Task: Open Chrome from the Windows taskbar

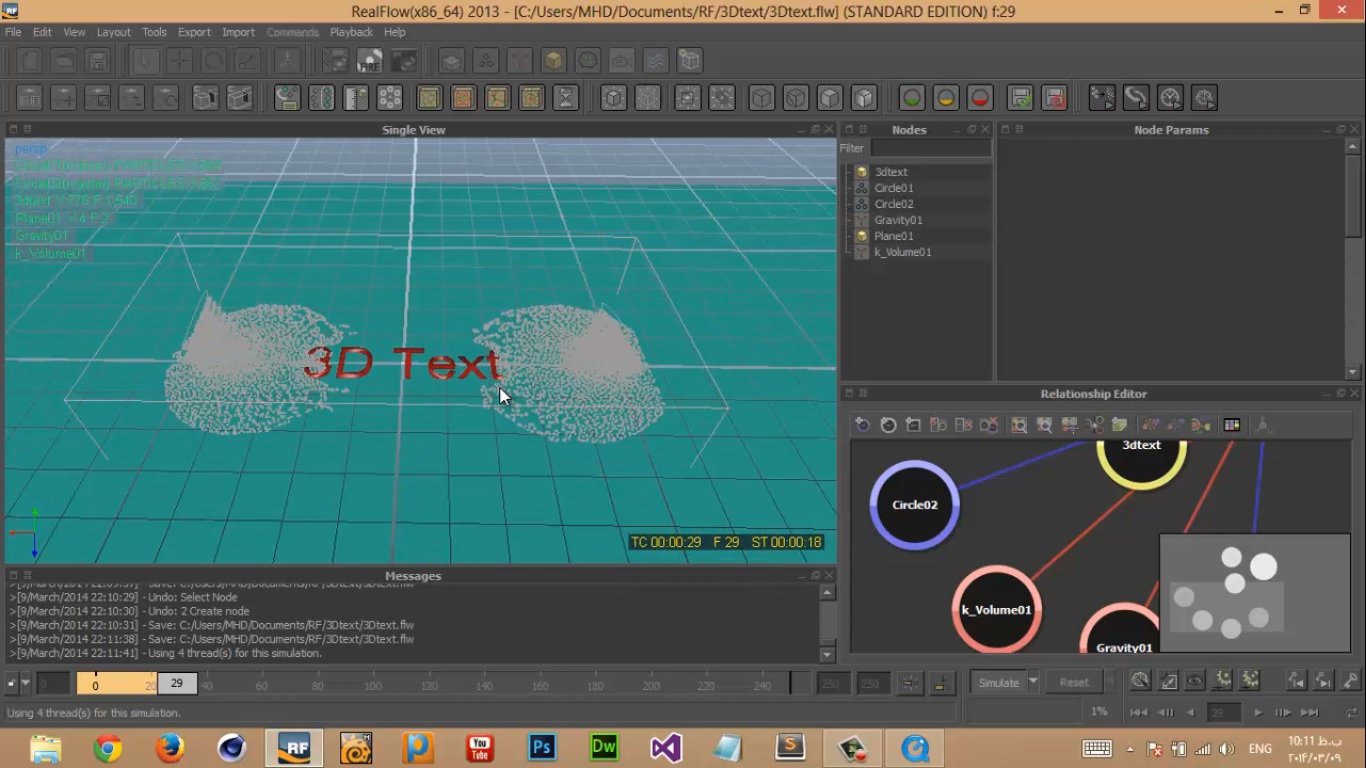Action: point(108,747)
